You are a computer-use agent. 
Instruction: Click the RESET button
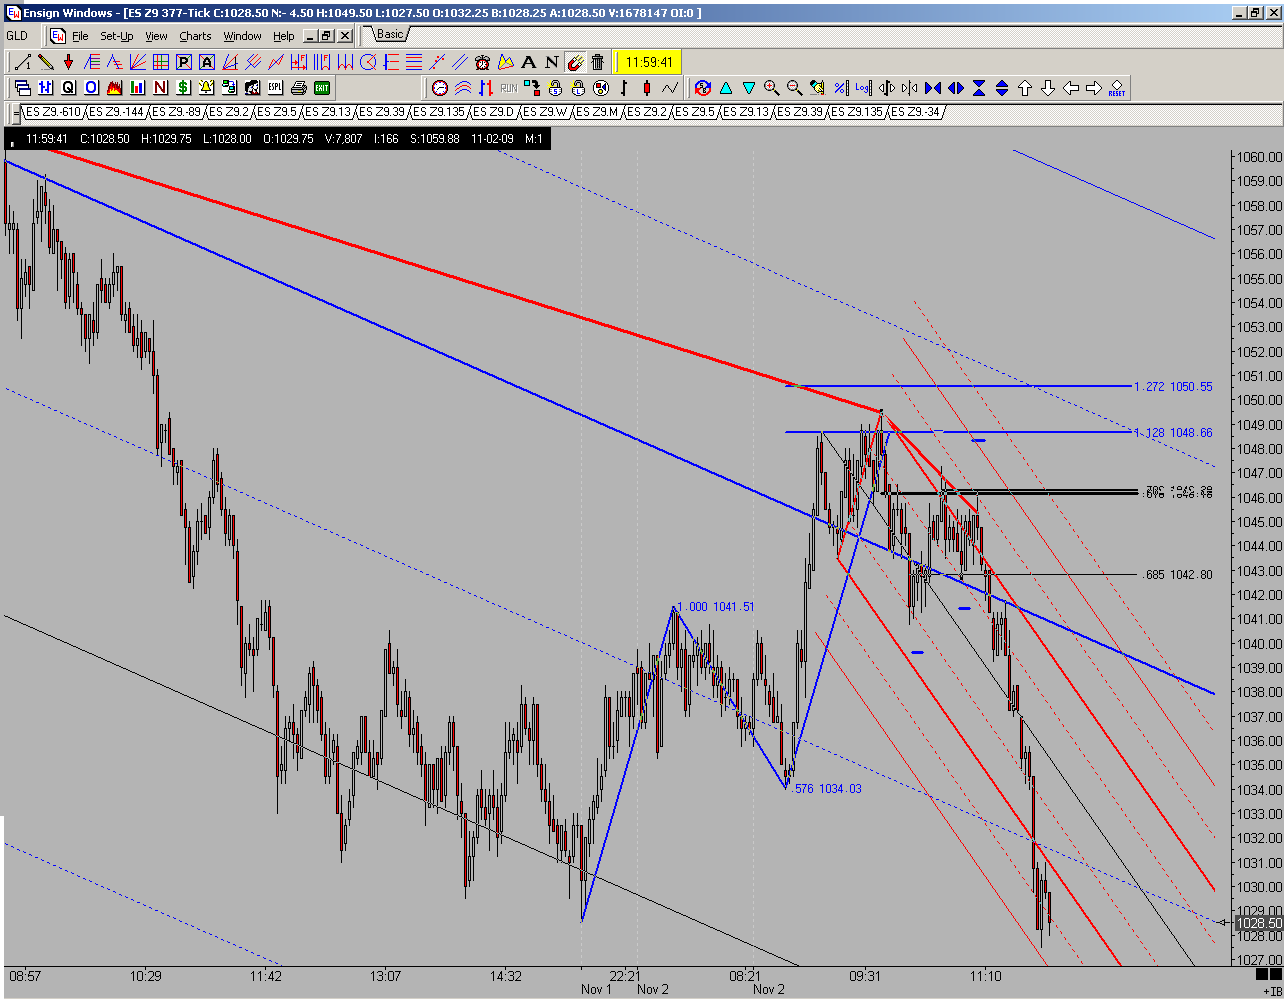tap(1117, 88)
